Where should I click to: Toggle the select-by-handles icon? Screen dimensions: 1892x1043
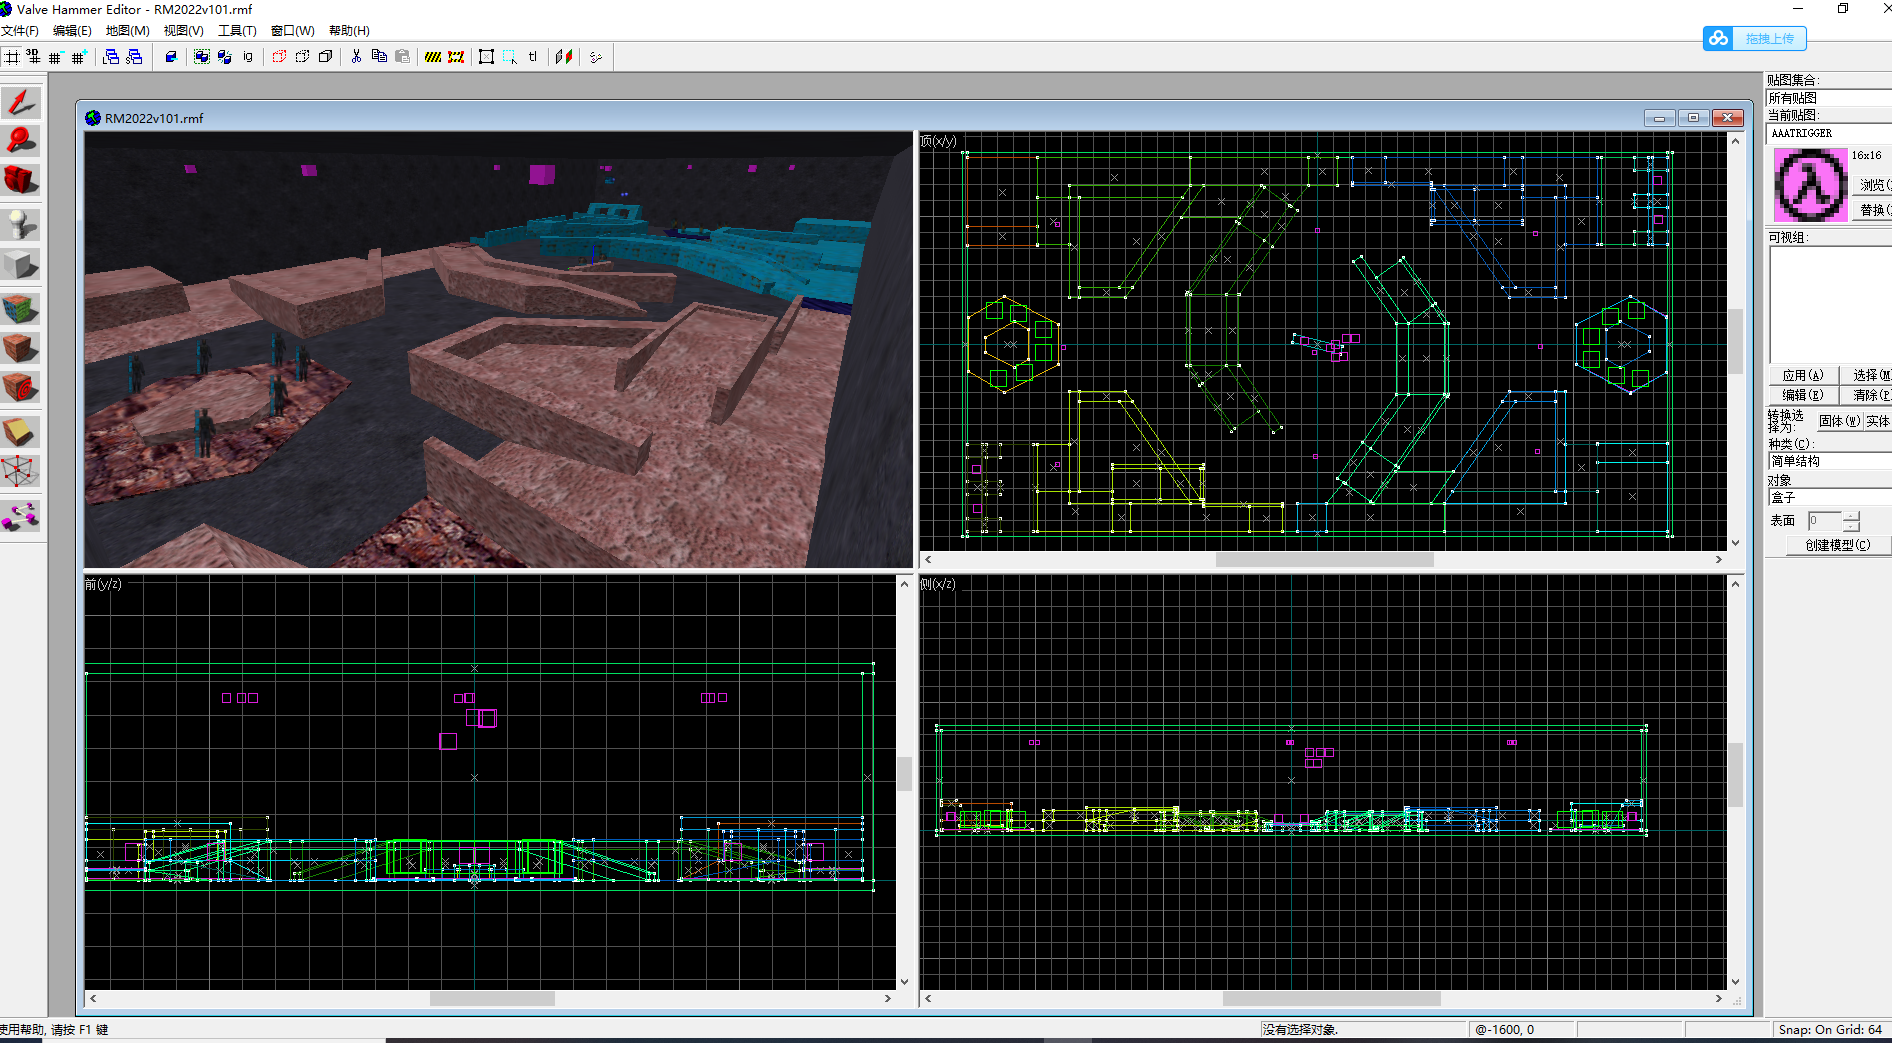coord(486,57)
